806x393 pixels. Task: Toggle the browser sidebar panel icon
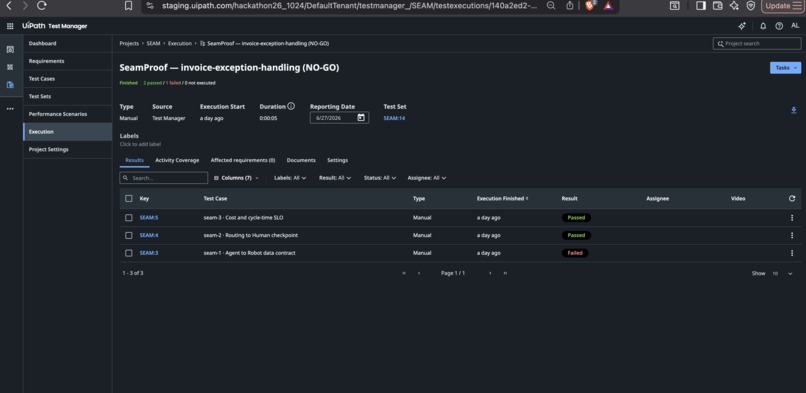(x=701, y=6)
